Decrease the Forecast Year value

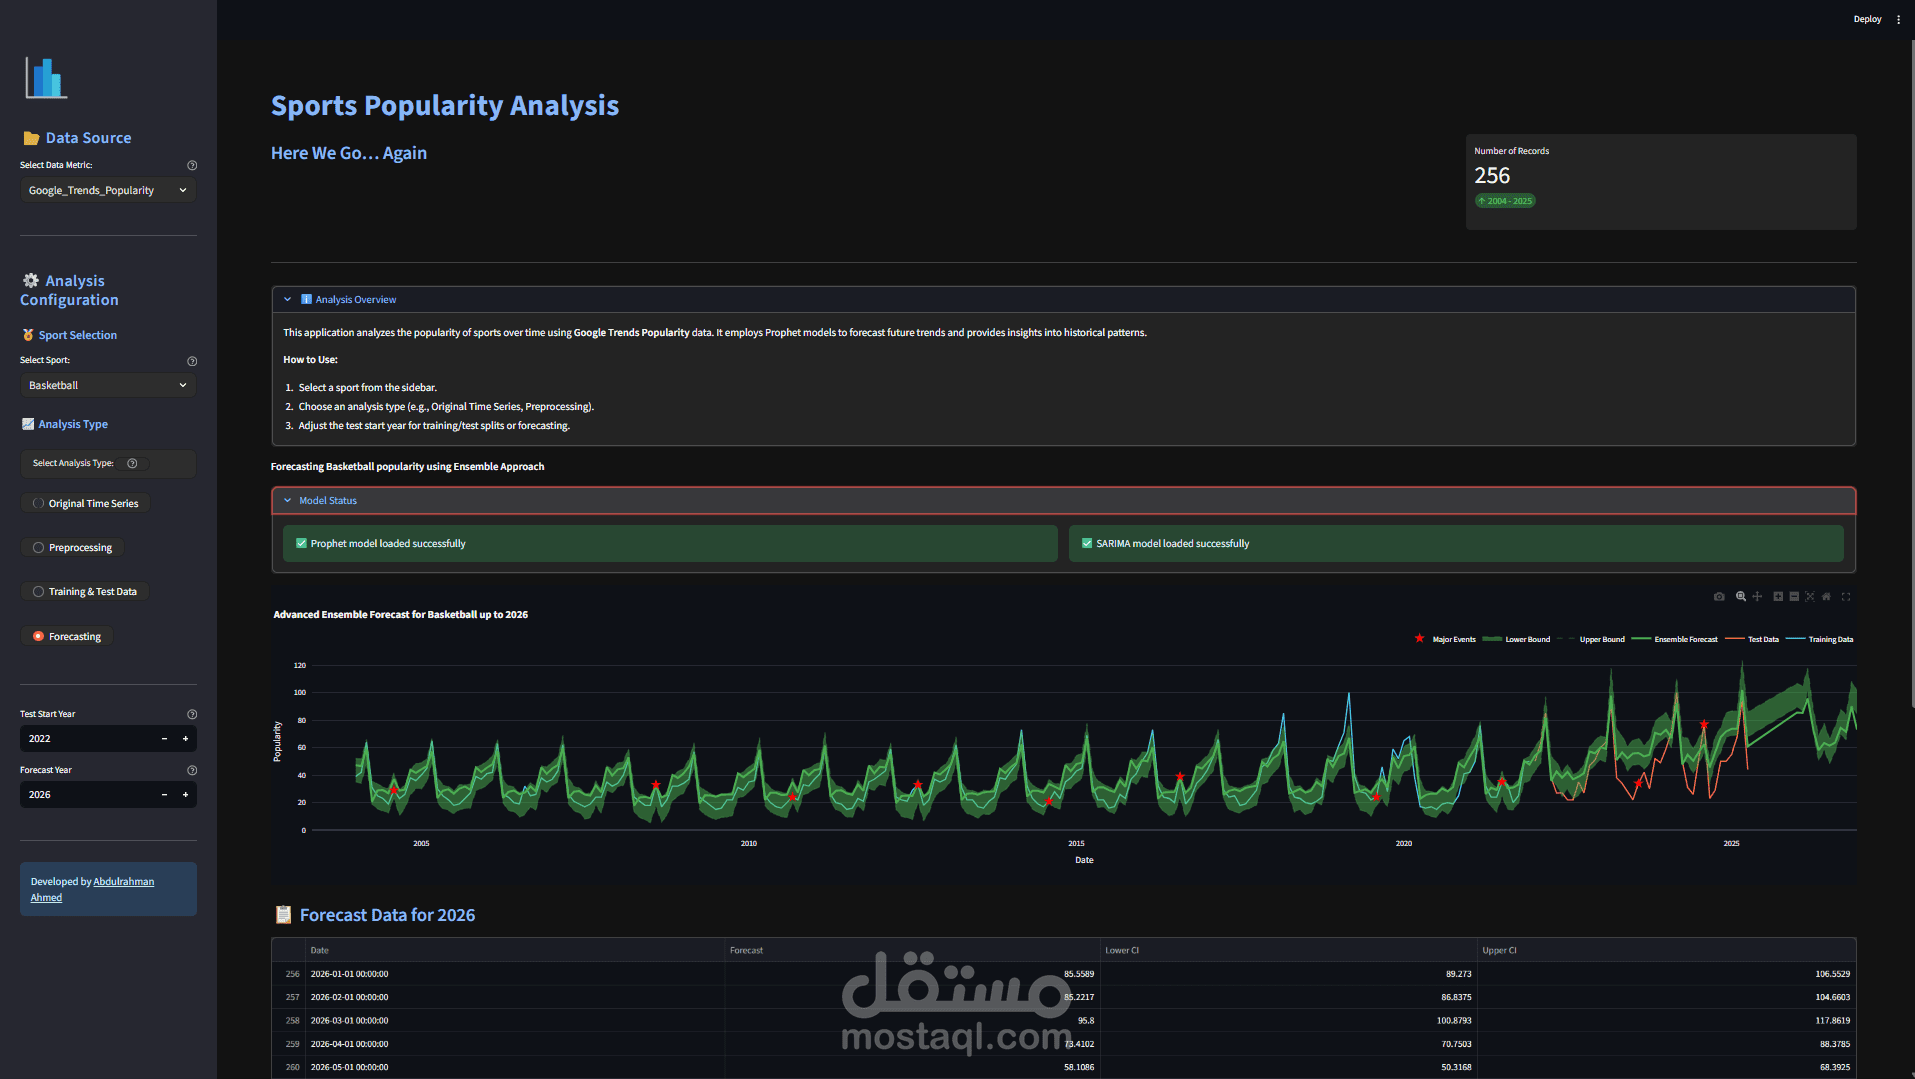(164, 795)
